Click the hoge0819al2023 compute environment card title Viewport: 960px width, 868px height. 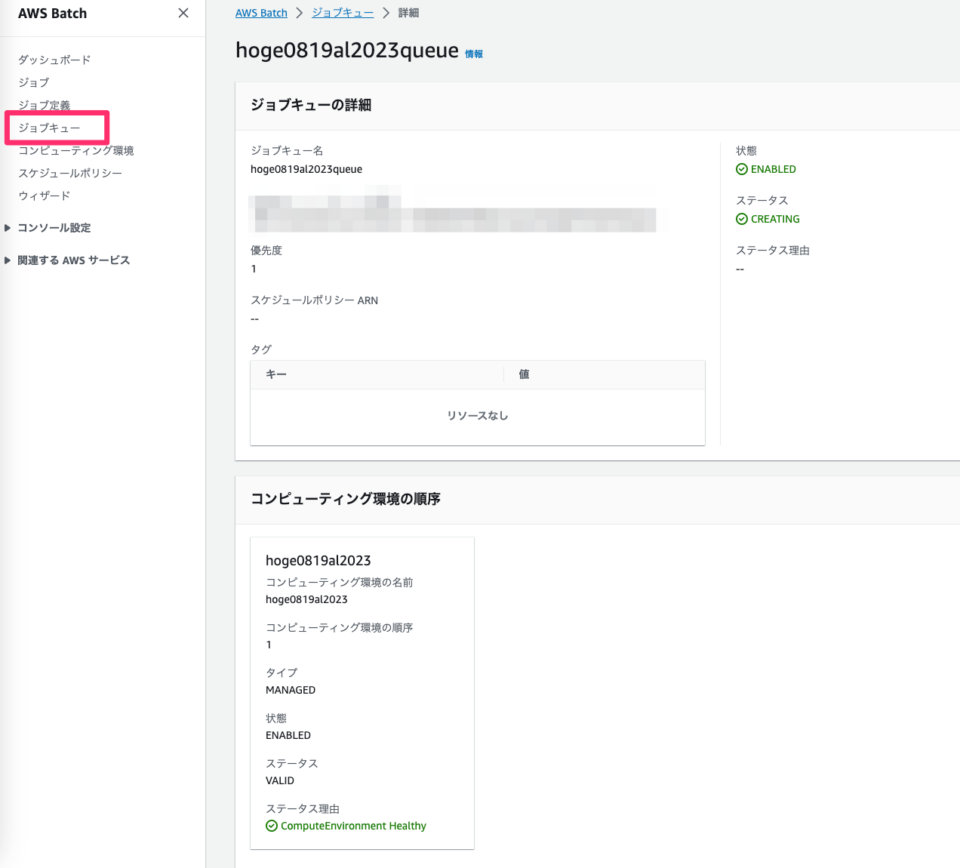318,560
